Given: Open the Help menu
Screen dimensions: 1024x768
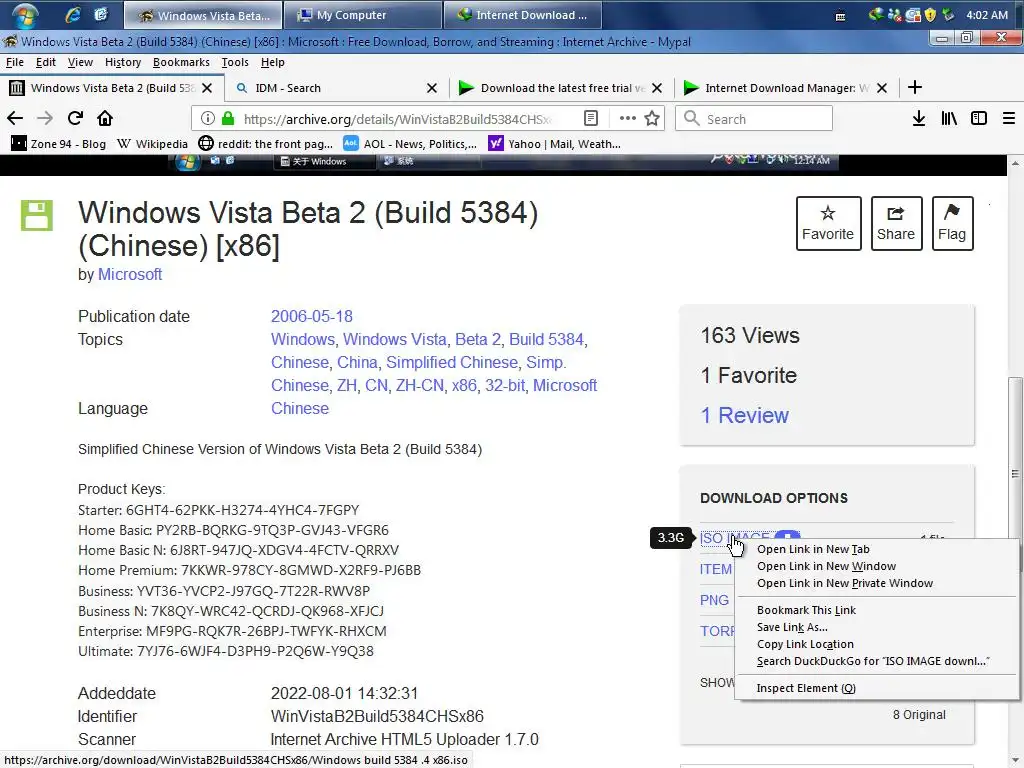Looking at the screenshot, I should point(272,62).
